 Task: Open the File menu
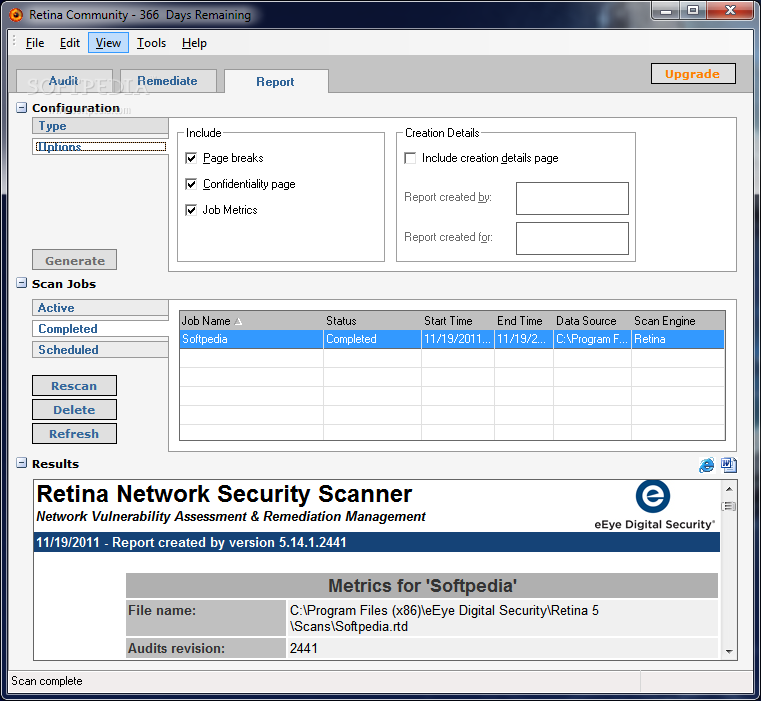pos(35,43)
